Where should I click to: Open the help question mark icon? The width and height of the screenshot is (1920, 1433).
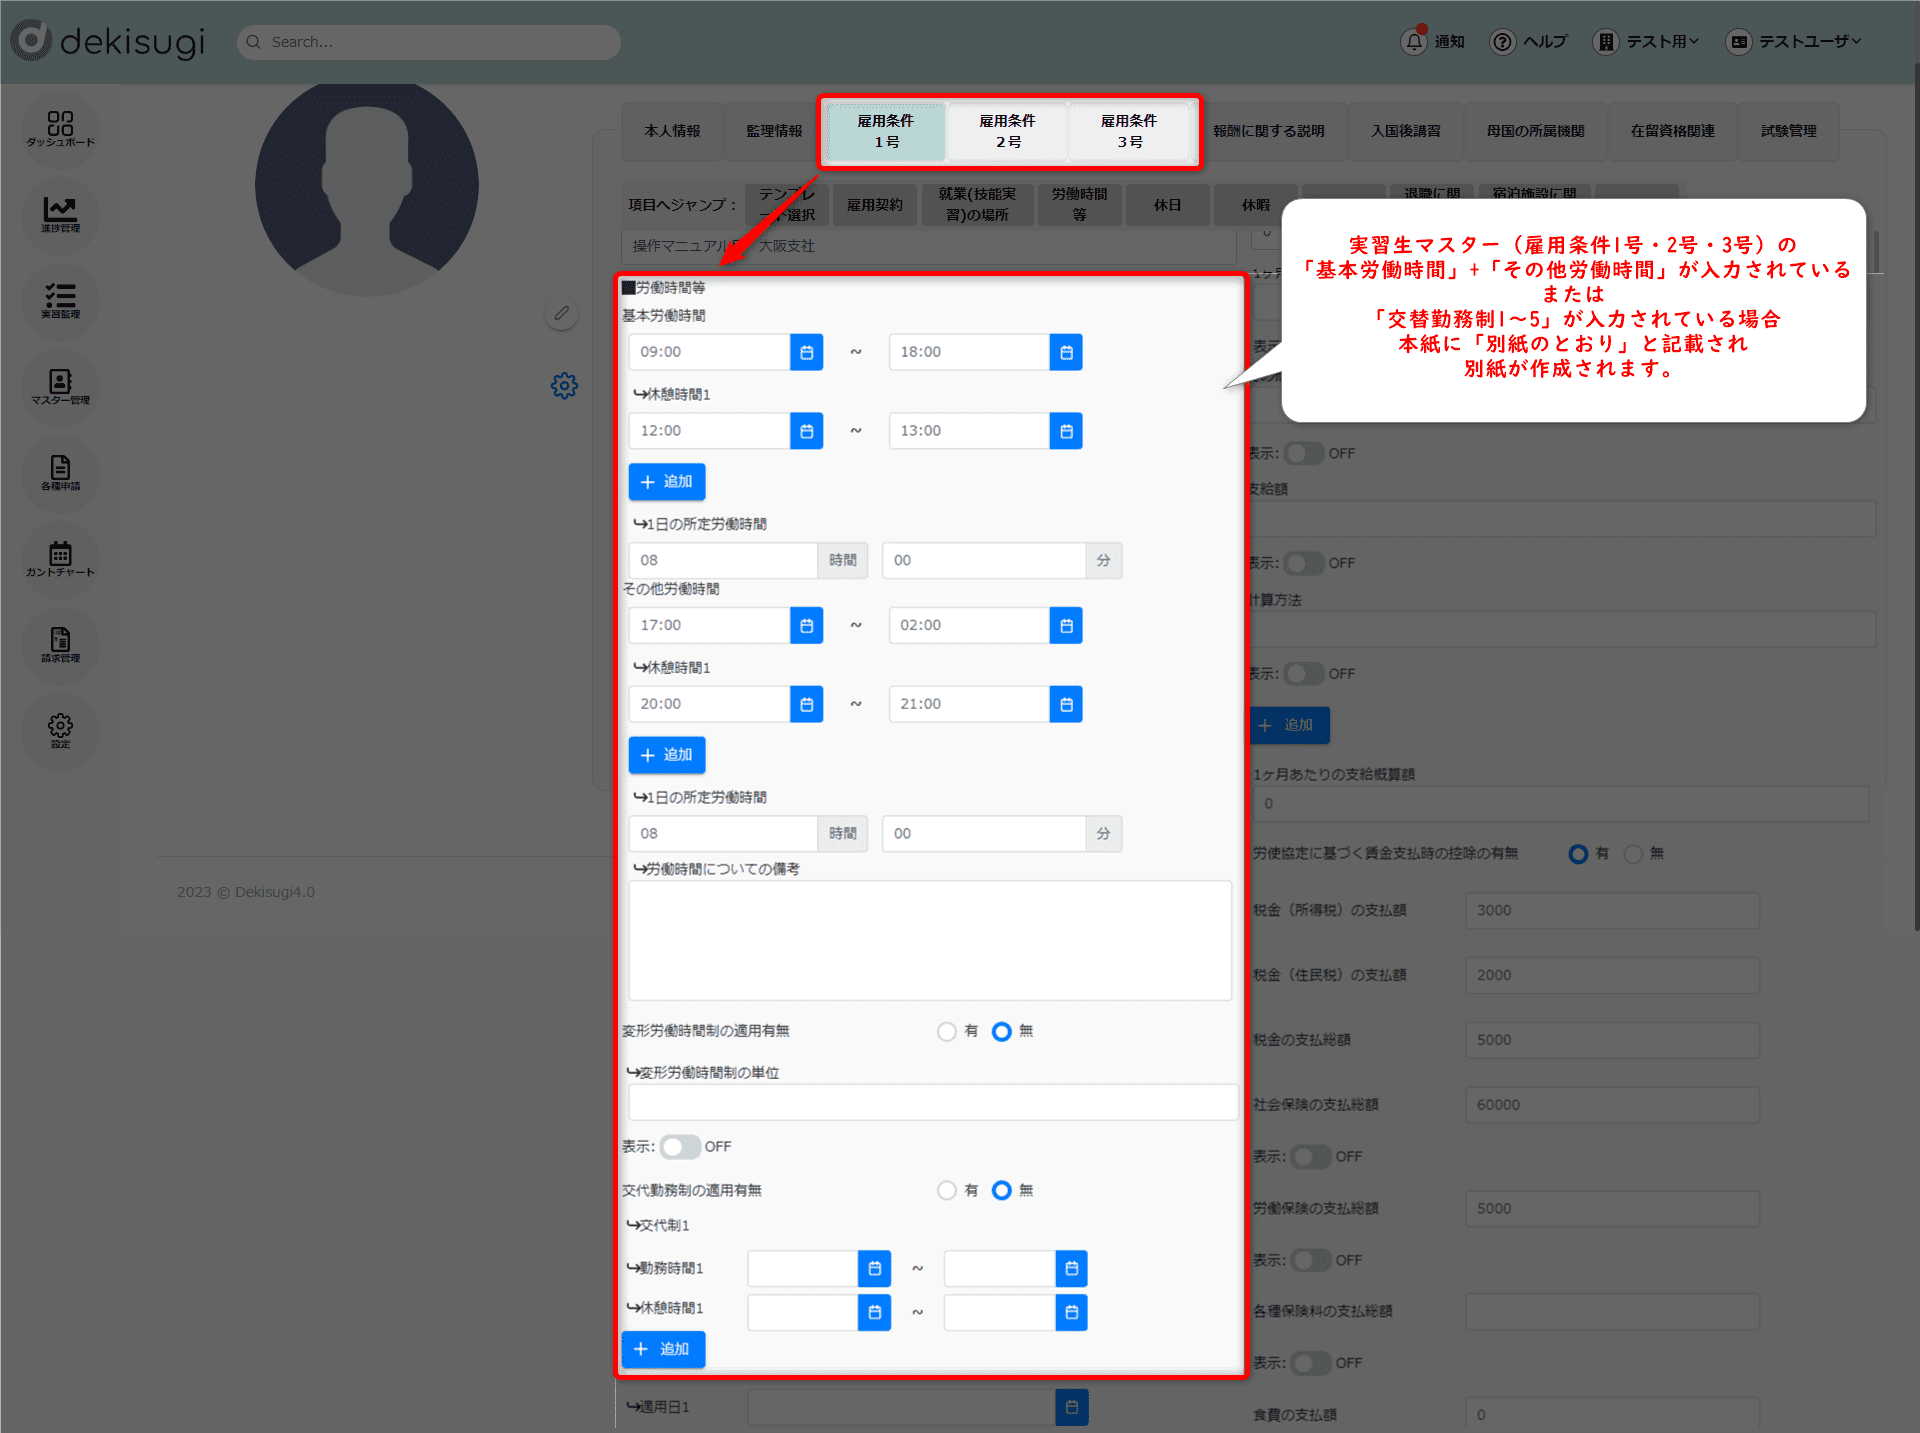1502,42
